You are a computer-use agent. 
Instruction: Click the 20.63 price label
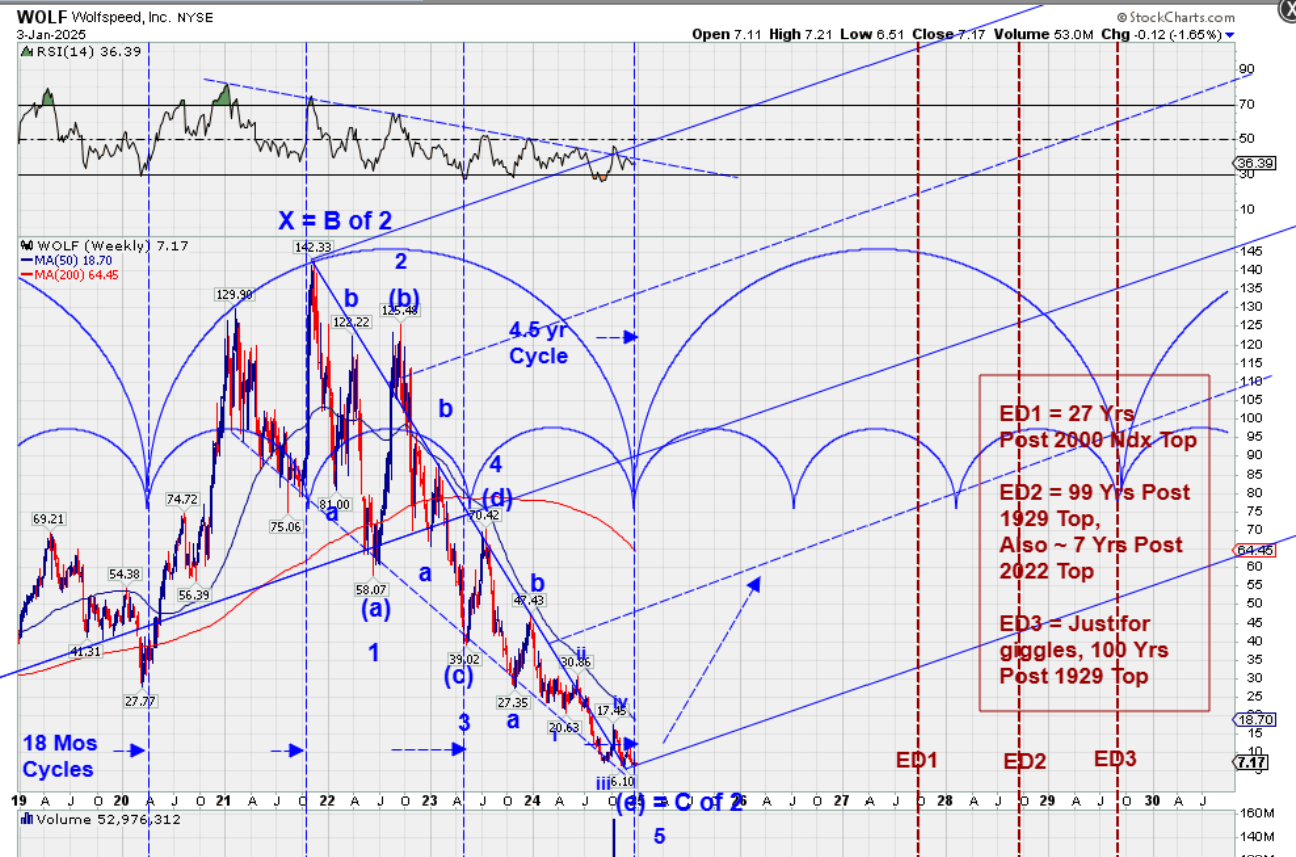tap(564, 727)
